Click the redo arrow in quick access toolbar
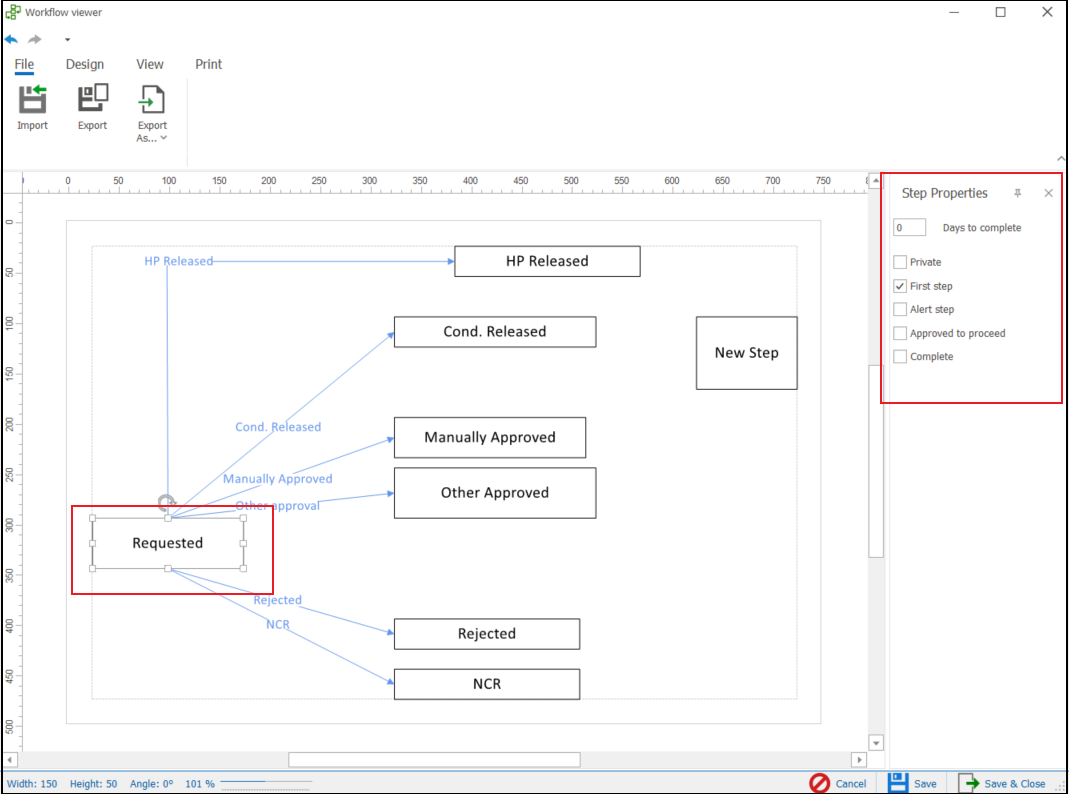The image size is (1069, 794). tap(35, 40)
